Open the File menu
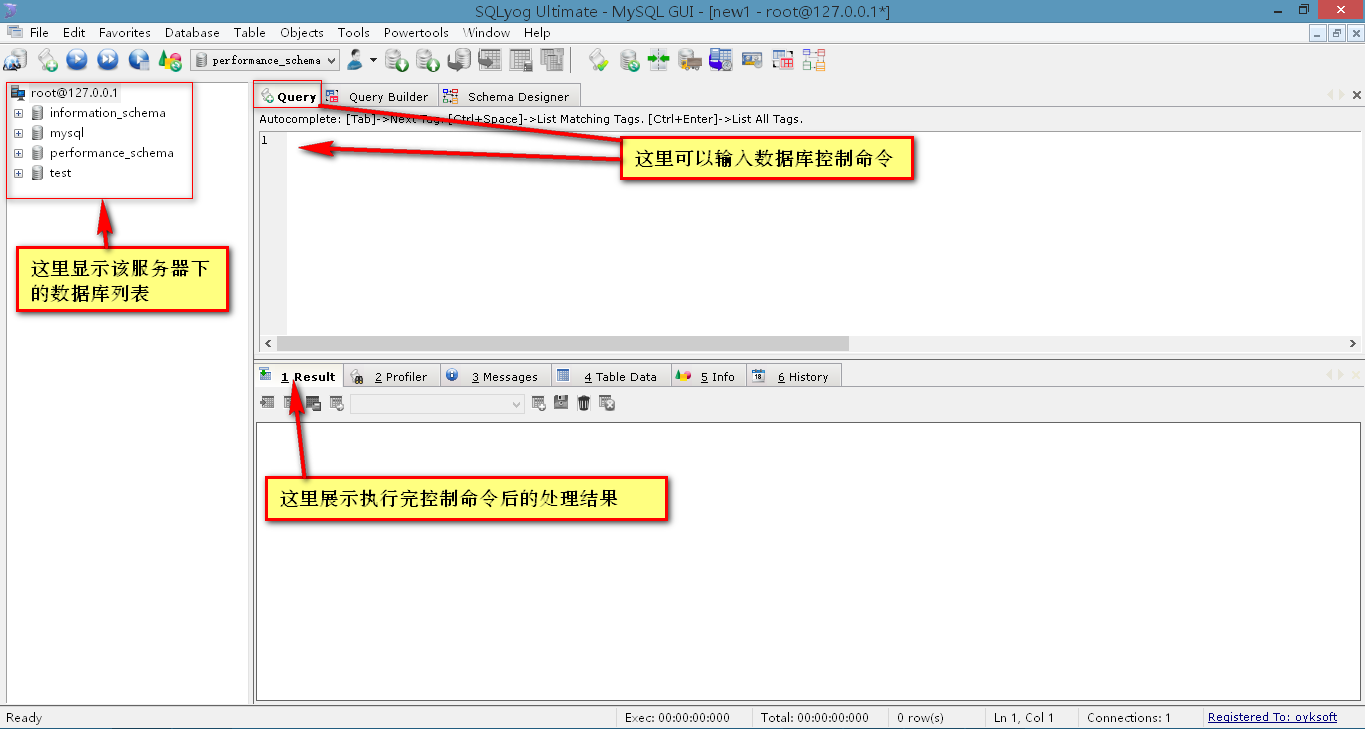The image size is (1365, 729). tap(39, 33)
